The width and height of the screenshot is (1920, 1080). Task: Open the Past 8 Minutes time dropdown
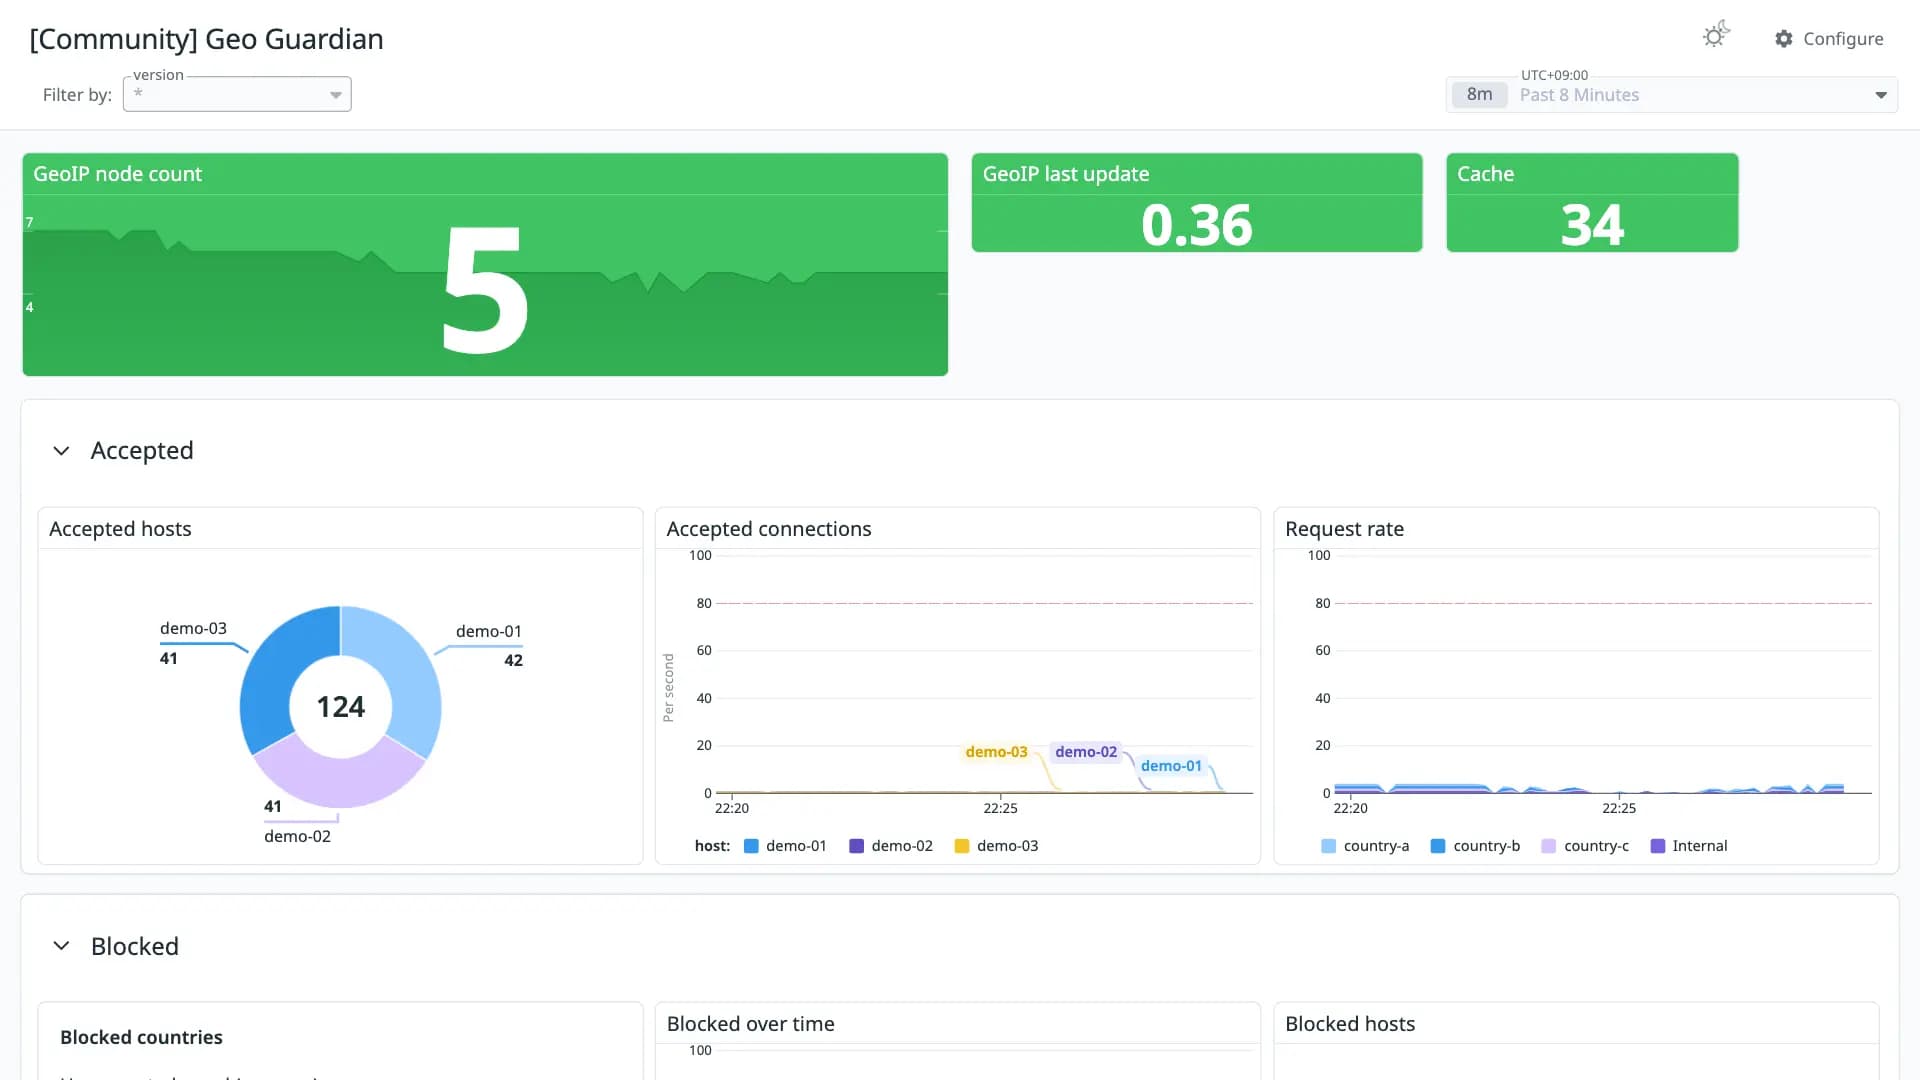1672,95
